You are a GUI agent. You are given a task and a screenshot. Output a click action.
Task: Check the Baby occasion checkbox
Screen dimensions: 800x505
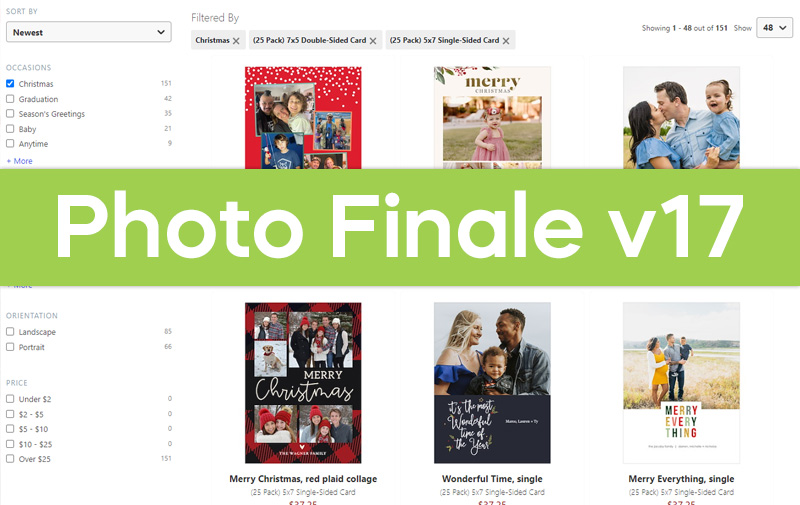[x=10, y=129]
